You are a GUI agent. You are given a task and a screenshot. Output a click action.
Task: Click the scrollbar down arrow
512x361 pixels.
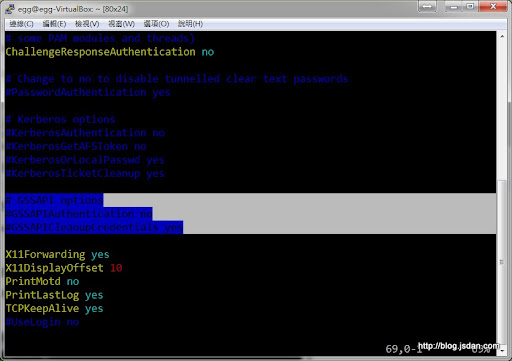tap(502, 351)
